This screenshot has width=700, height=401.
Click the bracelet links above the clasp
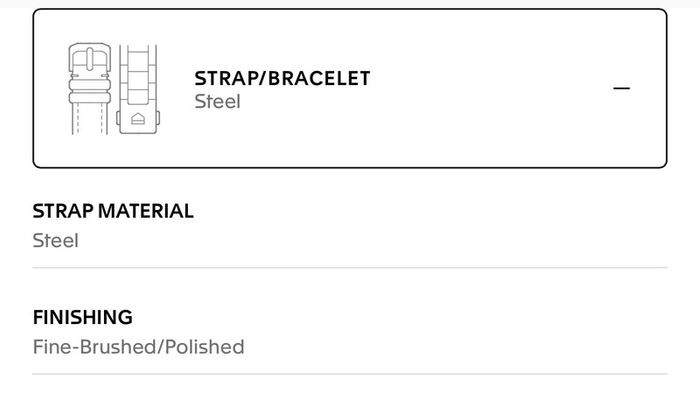point(138,75)
